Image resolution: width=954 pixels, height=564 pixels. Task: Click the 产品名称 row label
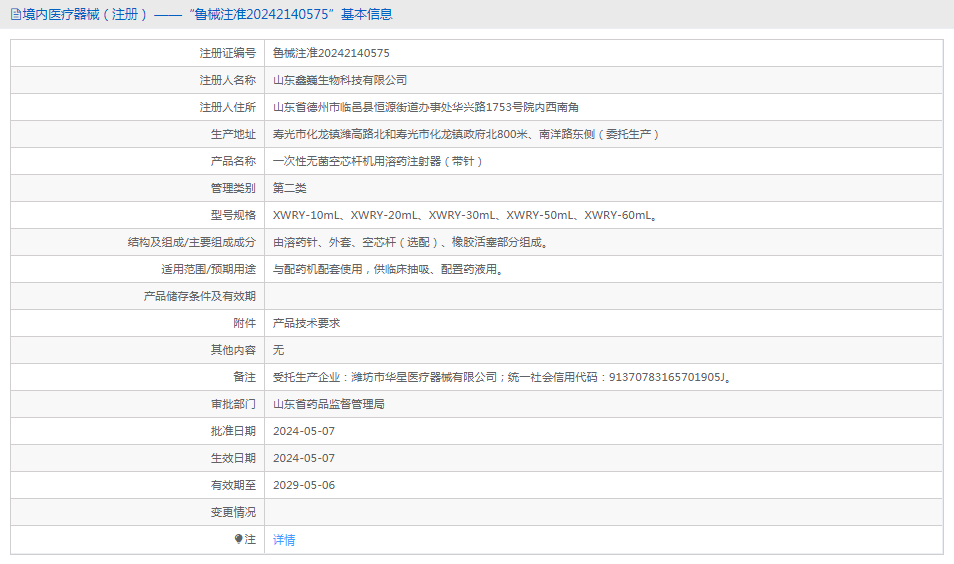tap(233, 161)
